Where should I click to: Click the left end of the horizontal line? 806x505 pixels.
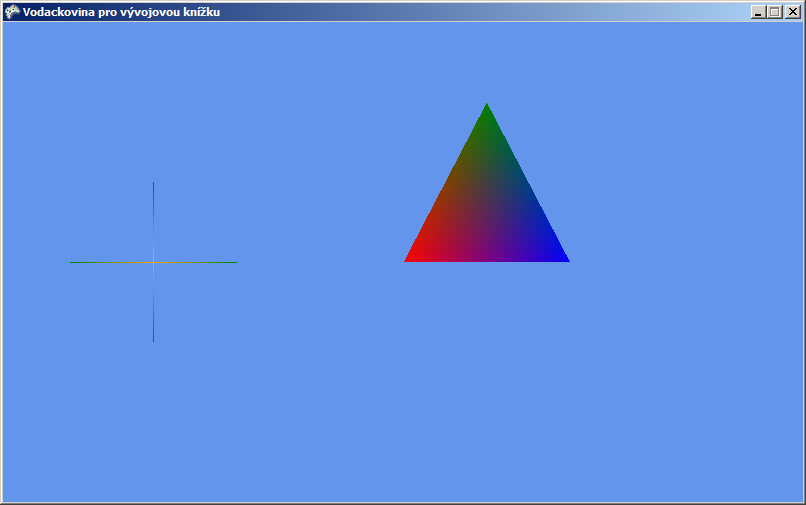[x=71, y=262]
